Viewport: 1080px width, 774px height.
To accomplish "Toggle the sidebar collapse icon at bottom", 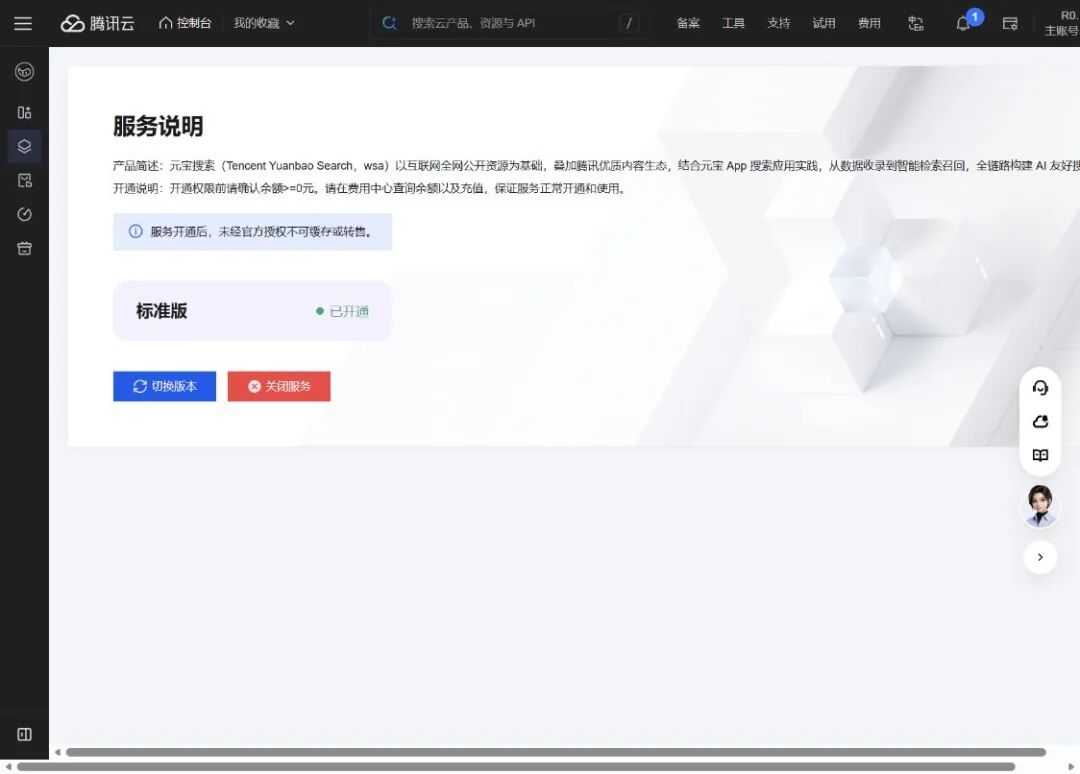I will (24, 734).
